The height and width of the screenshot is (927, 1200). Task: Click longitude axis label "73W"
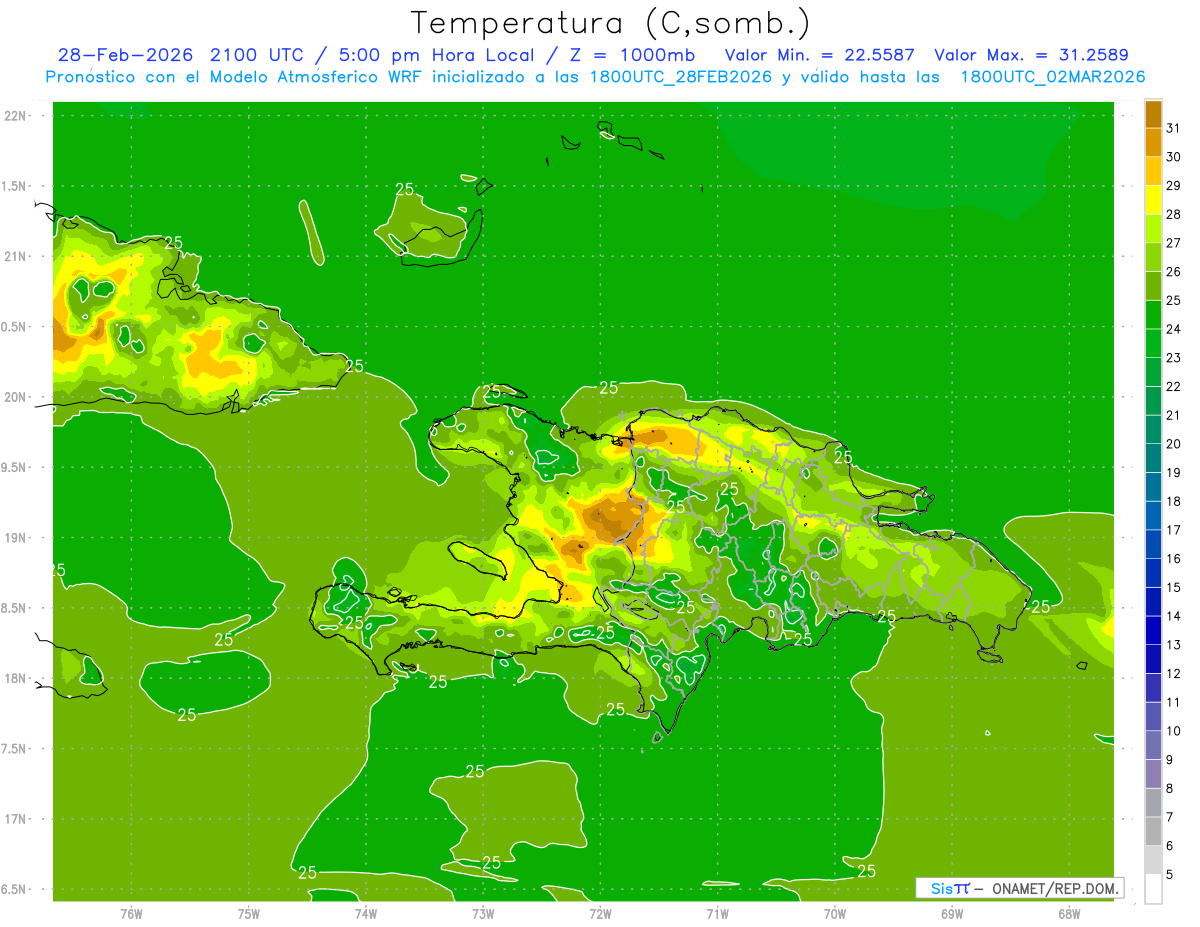point(483,913)
